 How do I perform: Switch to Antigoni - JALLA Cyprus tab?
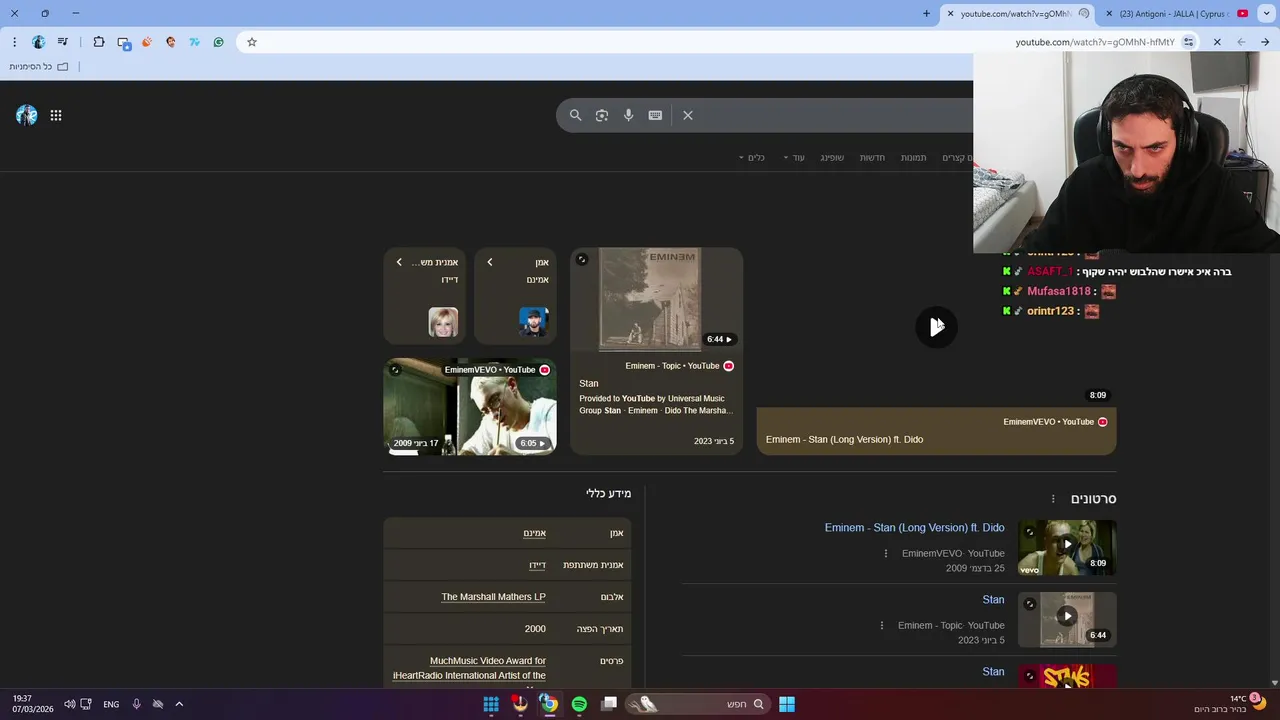(x=1176, y=14)
